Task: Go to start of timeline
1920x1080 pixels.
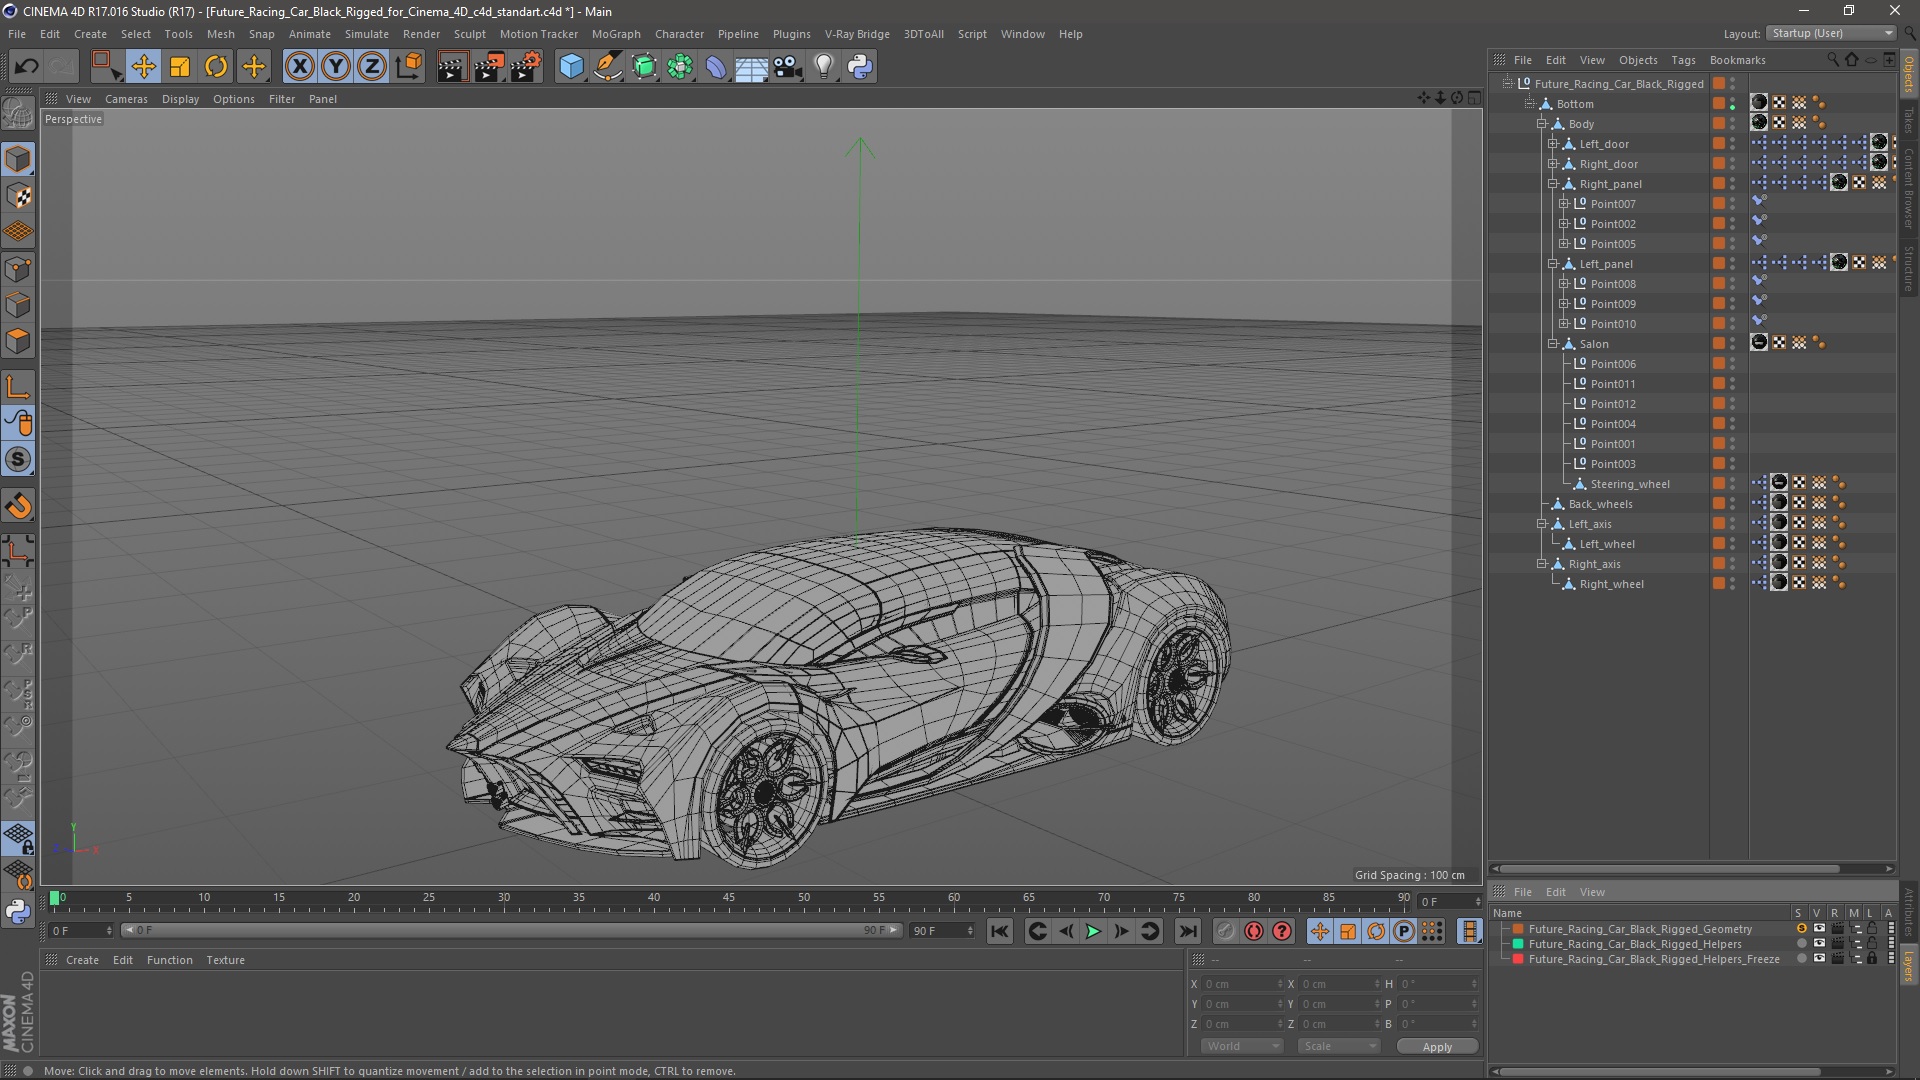Action: (x=999, y=932)
